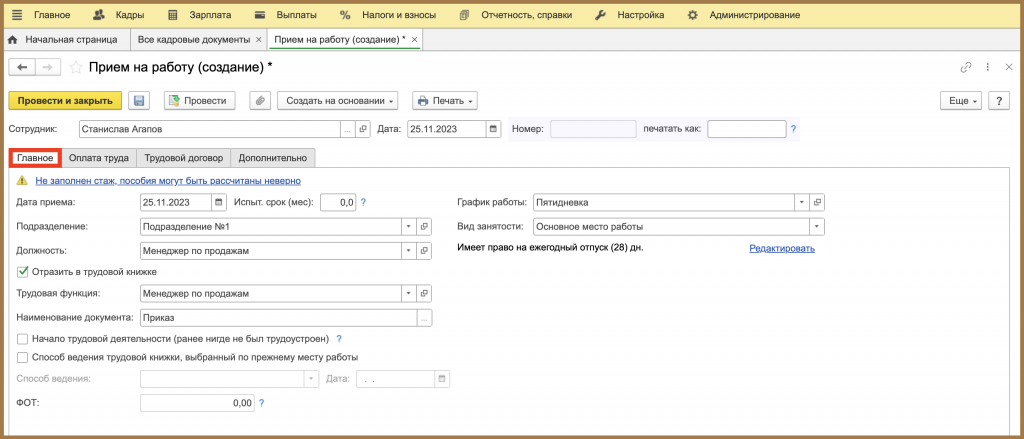Uncheck Отразить в трудовой книжке
1024x439 pixels.
[23, 271]
